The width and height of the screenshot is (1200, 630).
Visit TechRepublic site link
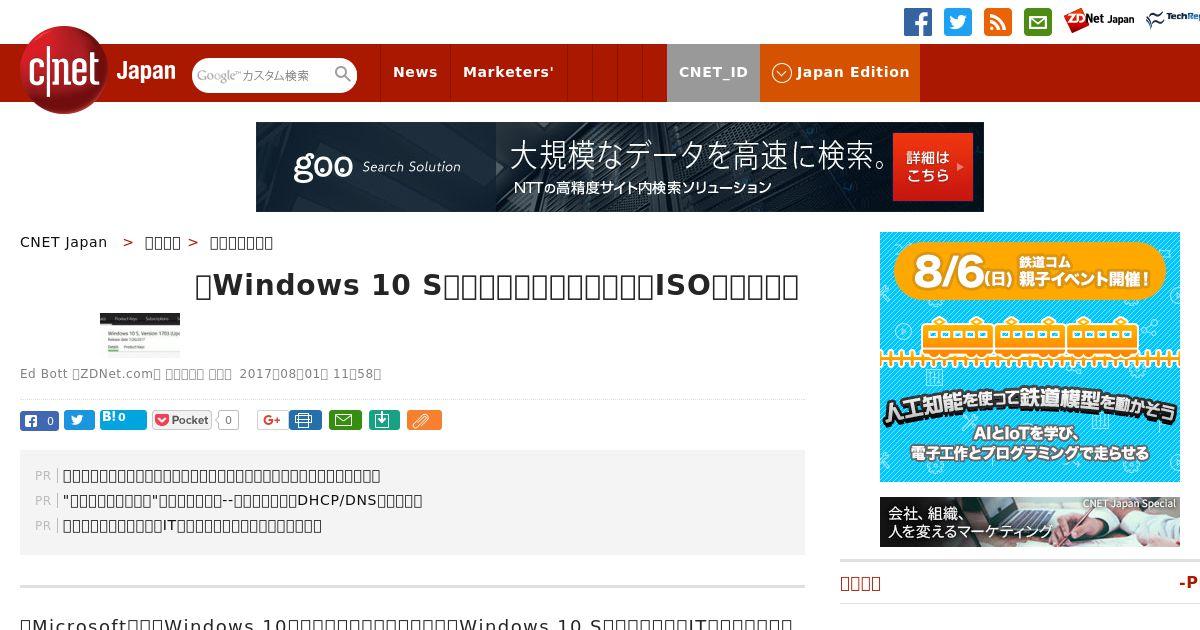[x=1173, y=20]
